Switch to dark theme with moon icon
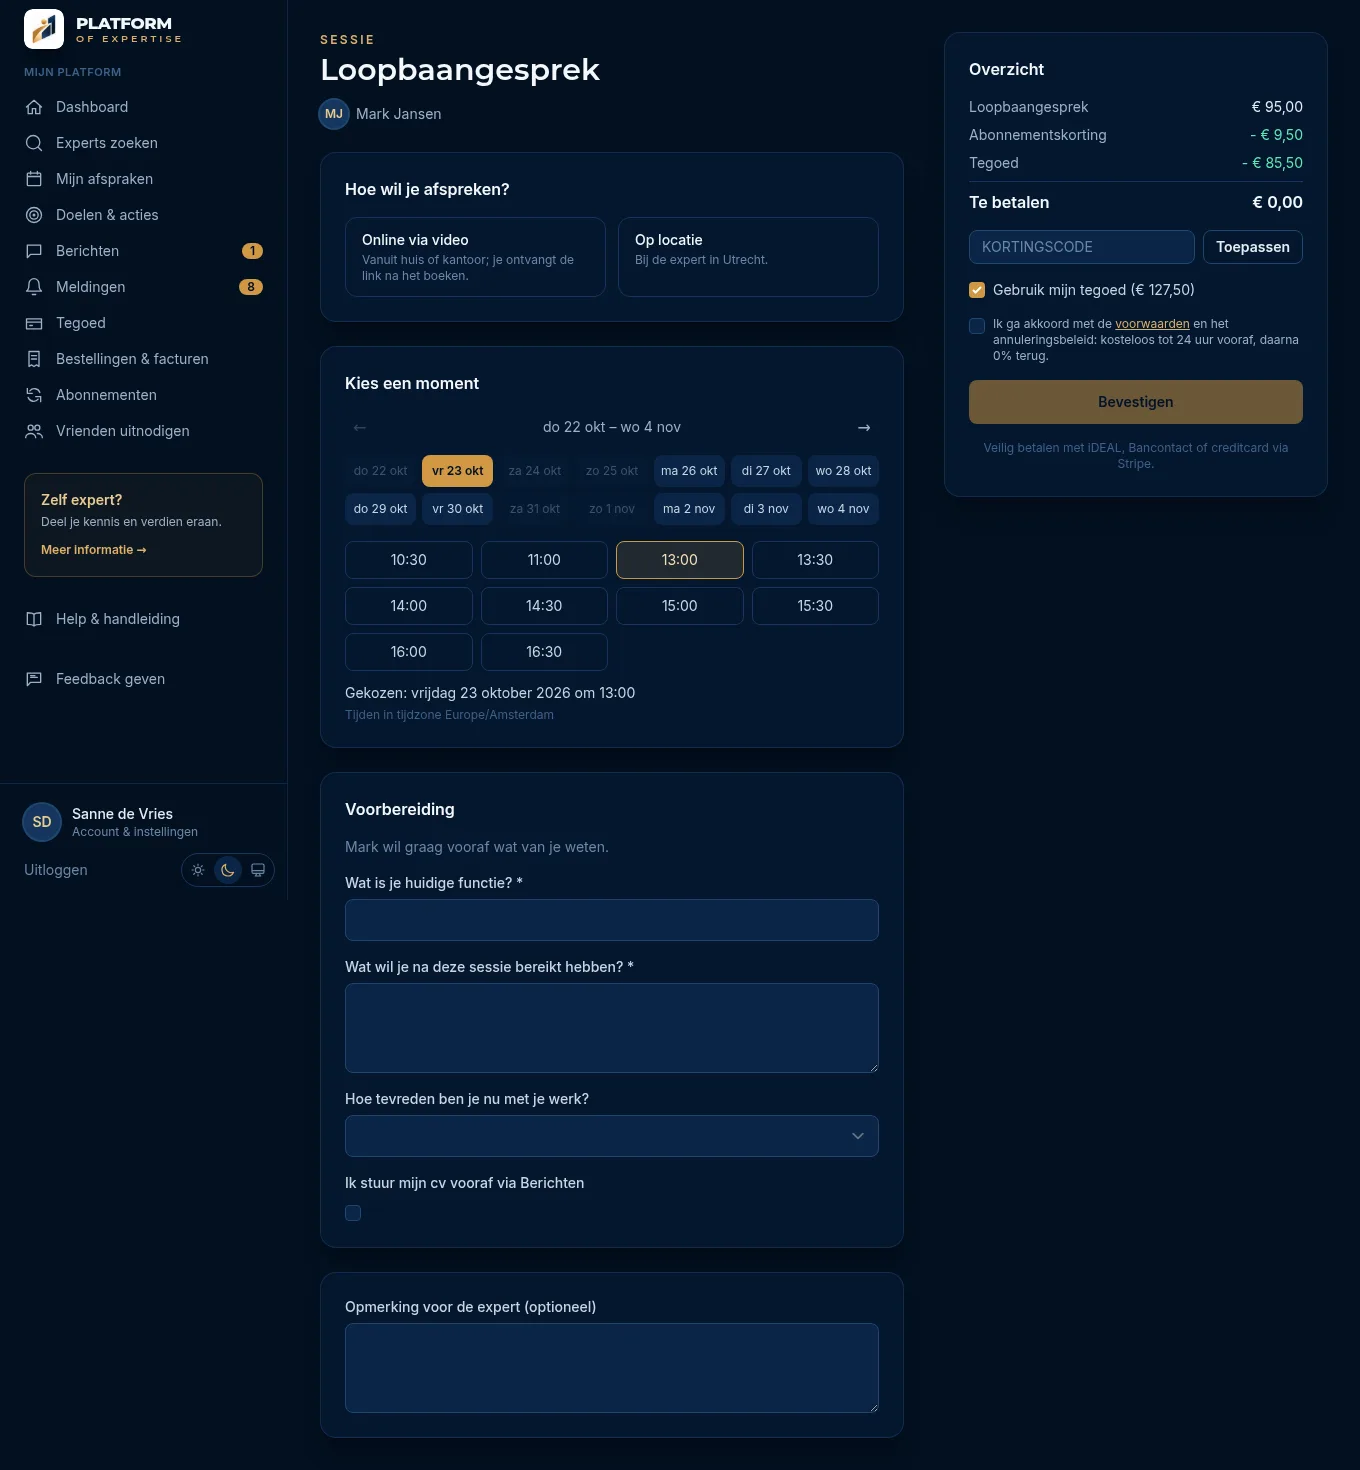The image size is (1360, 1470). (228, 870)
